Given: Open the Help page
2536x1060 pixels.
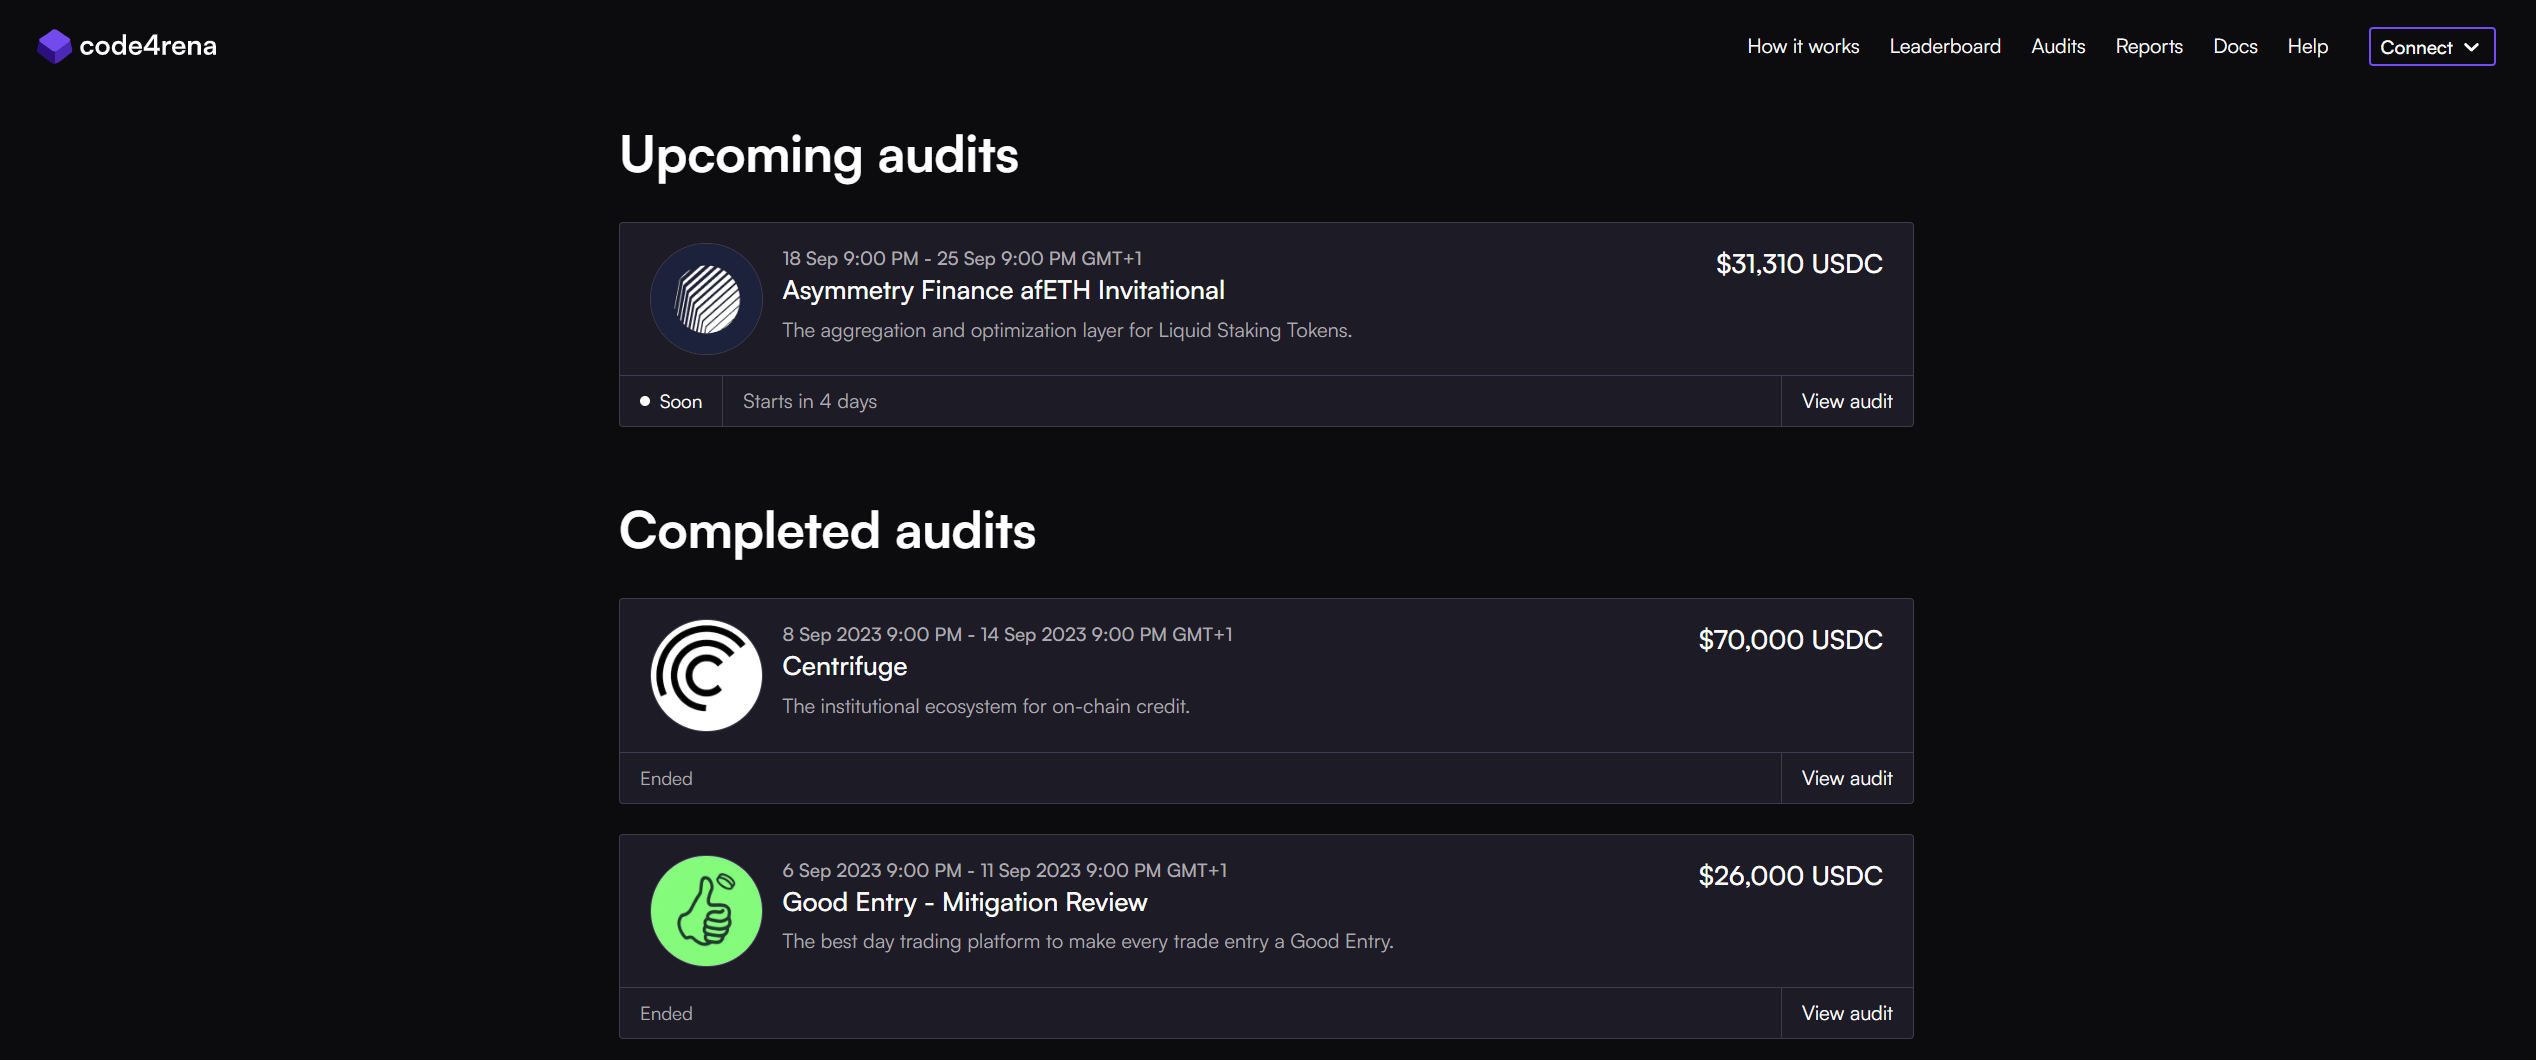Looking at the screenshot, I should click(x=2308, y=46).
